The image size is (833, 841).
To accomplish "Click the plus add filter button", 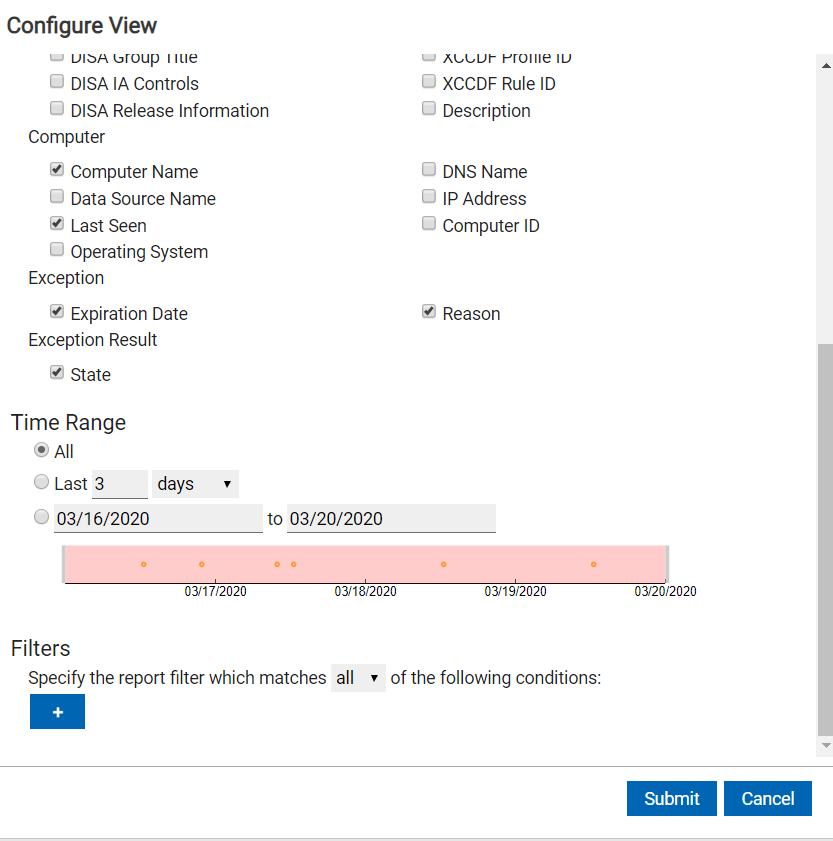I will [x=57, y=712].
